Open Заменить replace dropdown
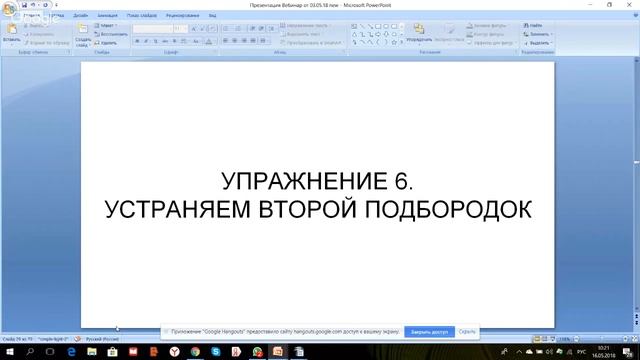640x360 pixels. click(x=538, y=34)
